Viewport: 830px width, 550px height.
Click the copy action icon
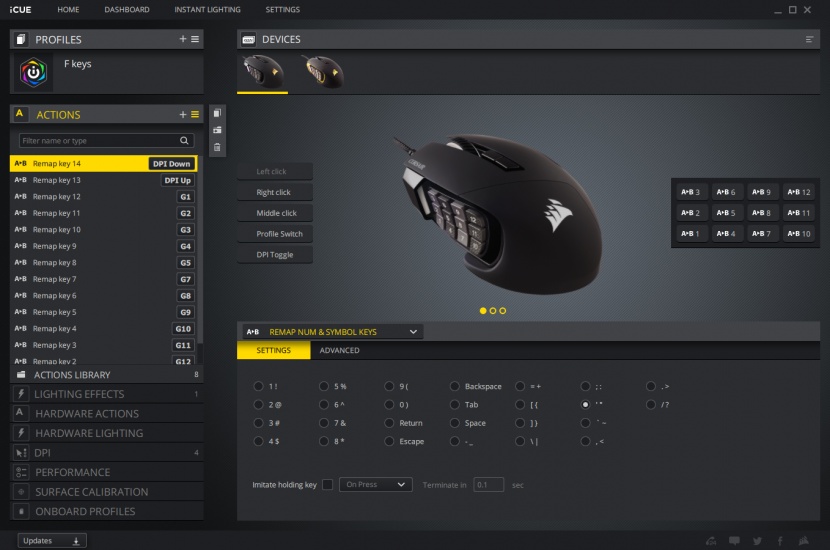(217, 113)
